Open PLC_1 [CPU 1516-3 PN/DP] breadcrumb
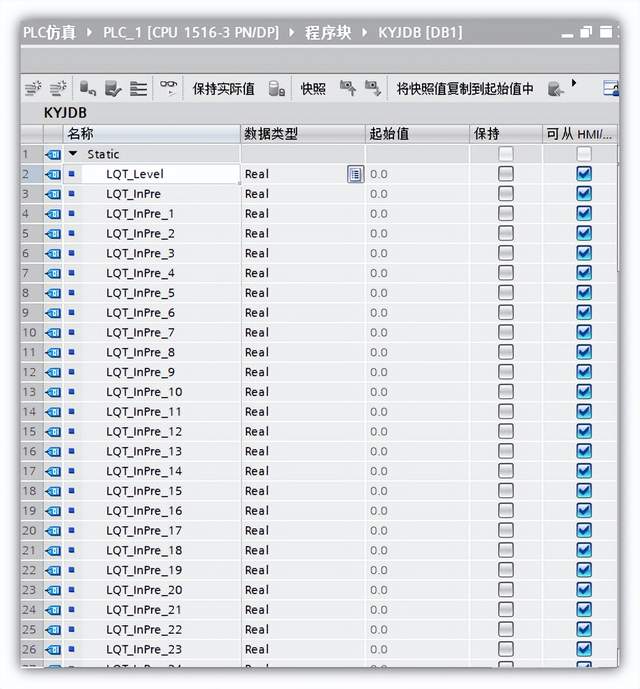Screen dimensions: 640x689 [191, 33]
